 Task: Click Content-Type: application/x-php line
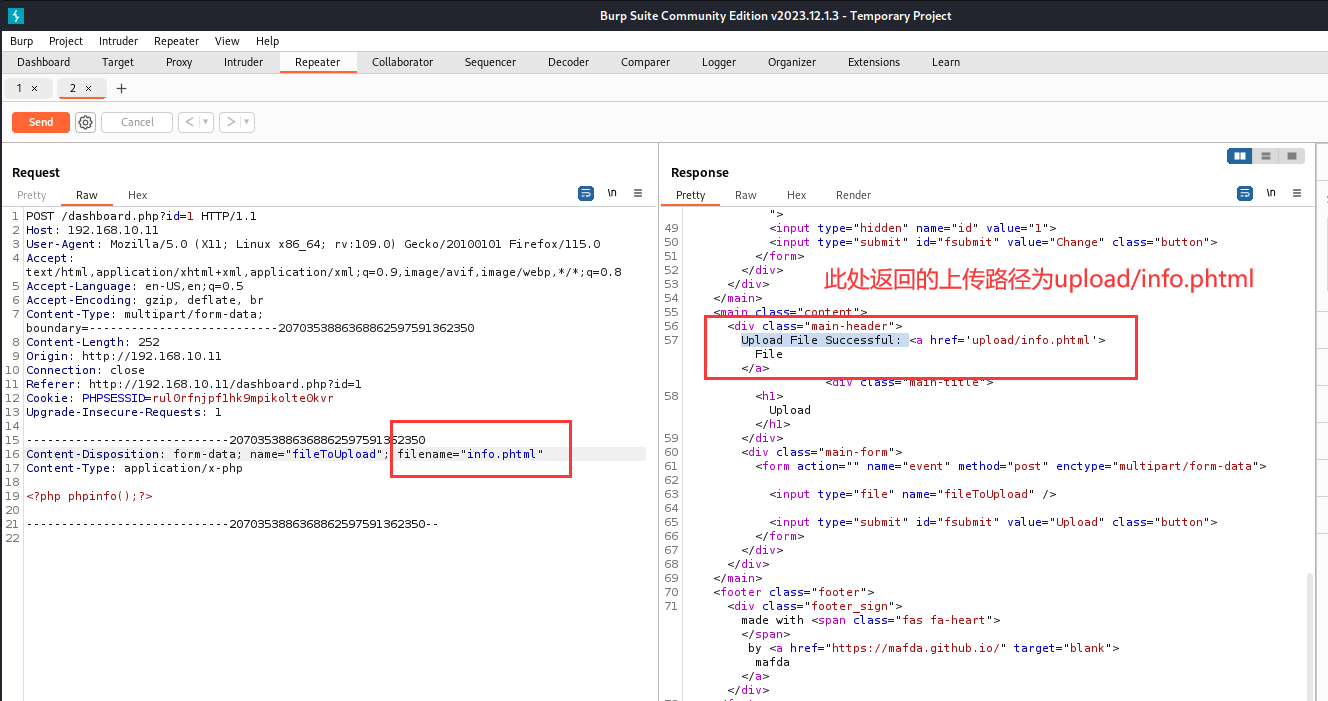[x=134, y=468]
